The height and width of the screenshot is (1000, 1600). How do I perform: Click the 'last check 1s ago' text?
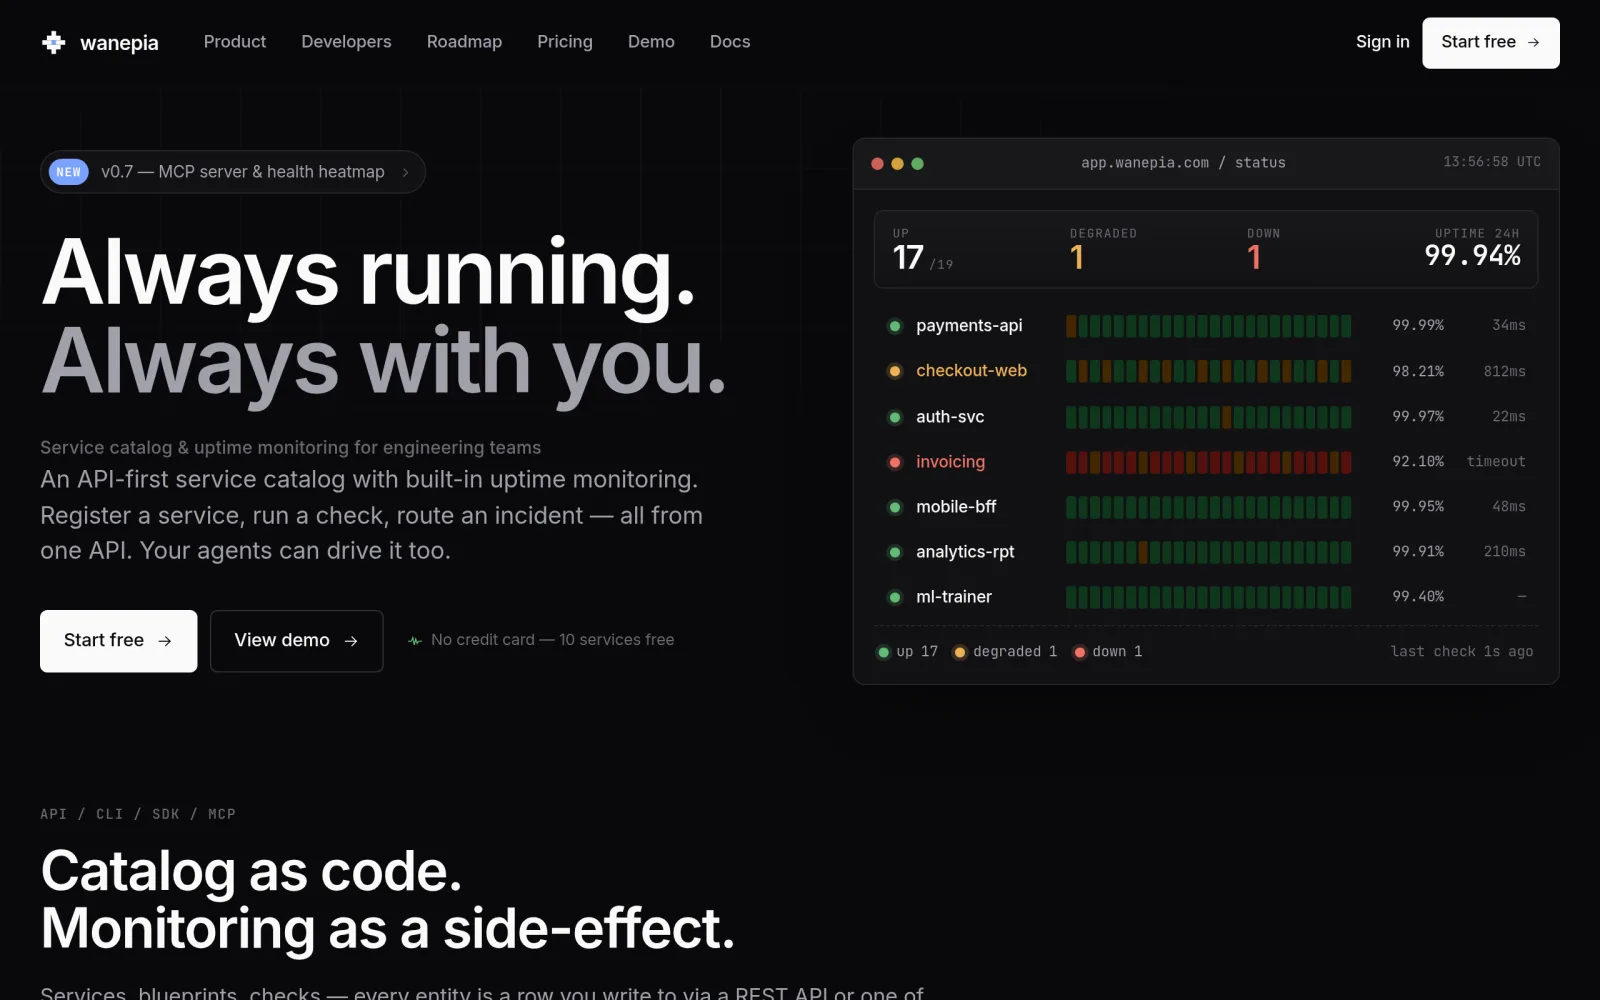pyautogui.click(x=1461, y=651)
